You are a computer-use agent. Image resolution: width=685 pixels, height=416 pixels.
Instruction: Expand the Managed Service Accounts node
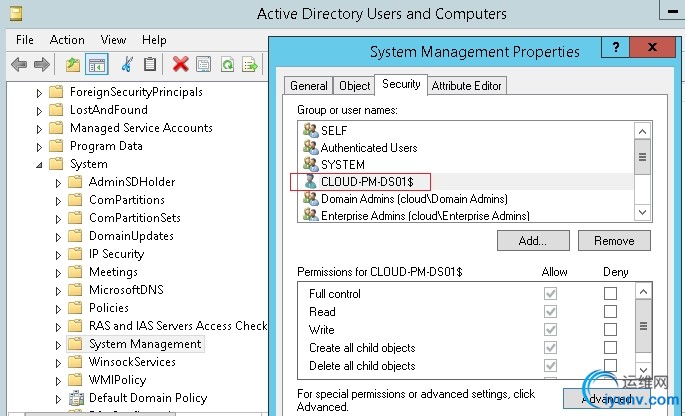click(x=40, y=128)
